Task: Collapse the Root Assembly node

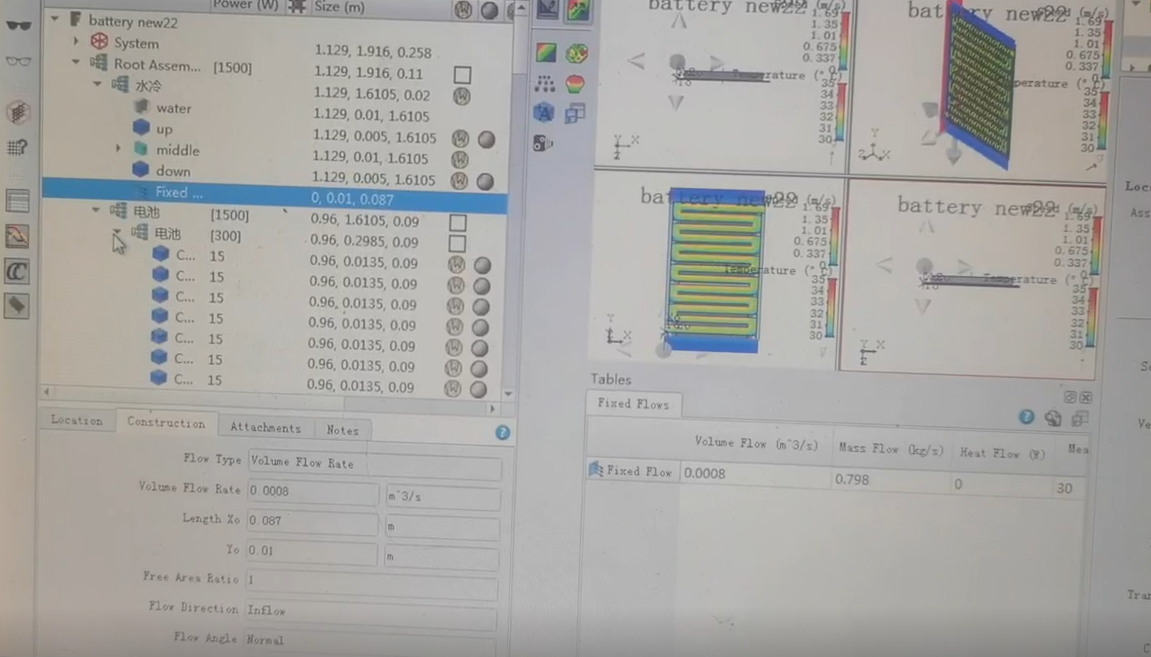Action: [76, 63]
